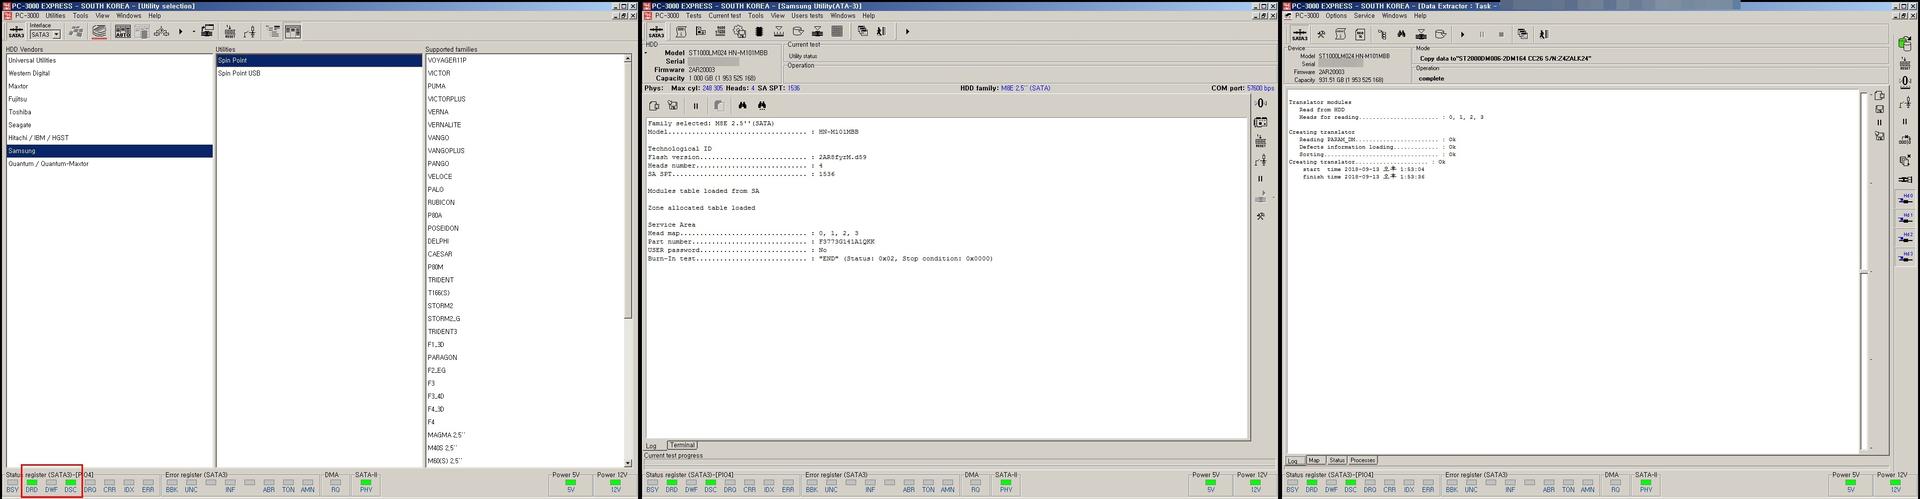Screen dimensions: 1920x499
Task: Toggle head Hd2 in Data Extractor sidebar
Action: coord(1906,237)
